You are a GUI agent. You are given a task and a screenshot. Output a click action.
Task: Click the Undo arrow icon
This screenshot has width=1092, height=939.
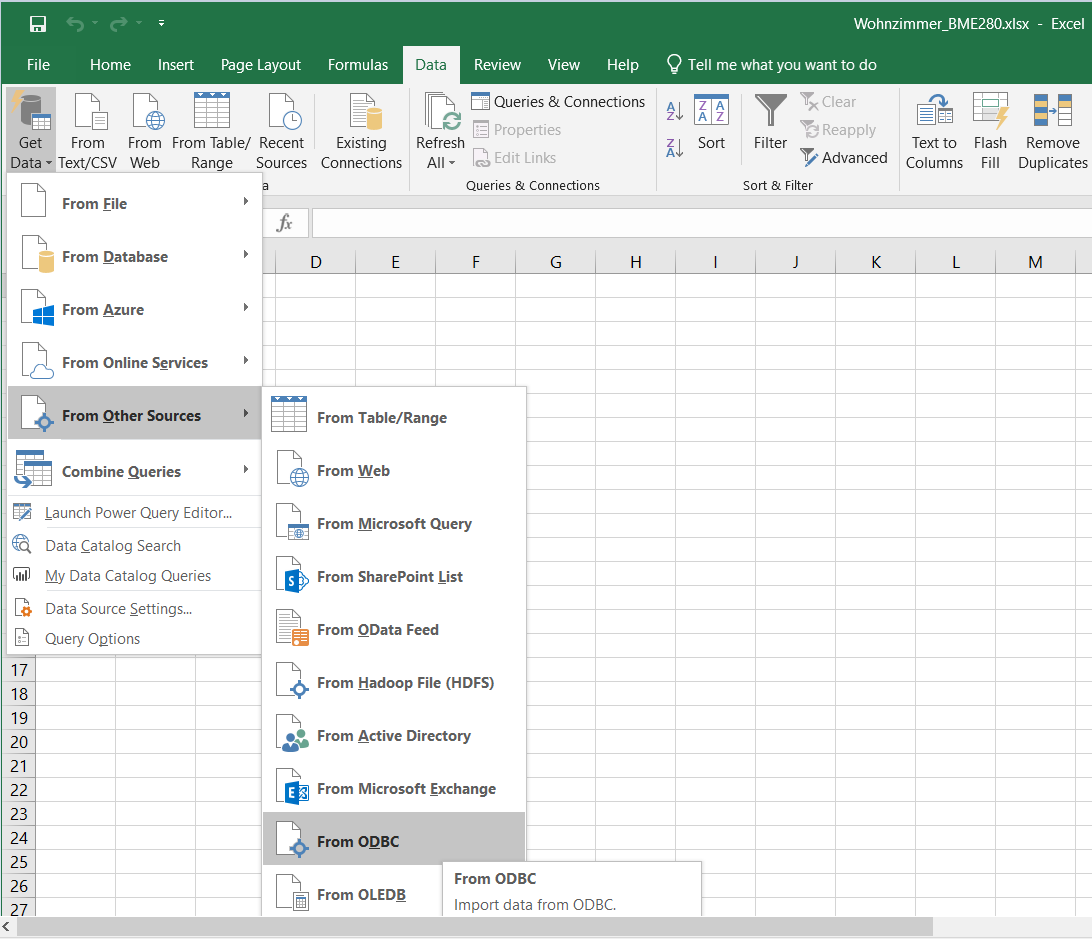pos(75,24)
